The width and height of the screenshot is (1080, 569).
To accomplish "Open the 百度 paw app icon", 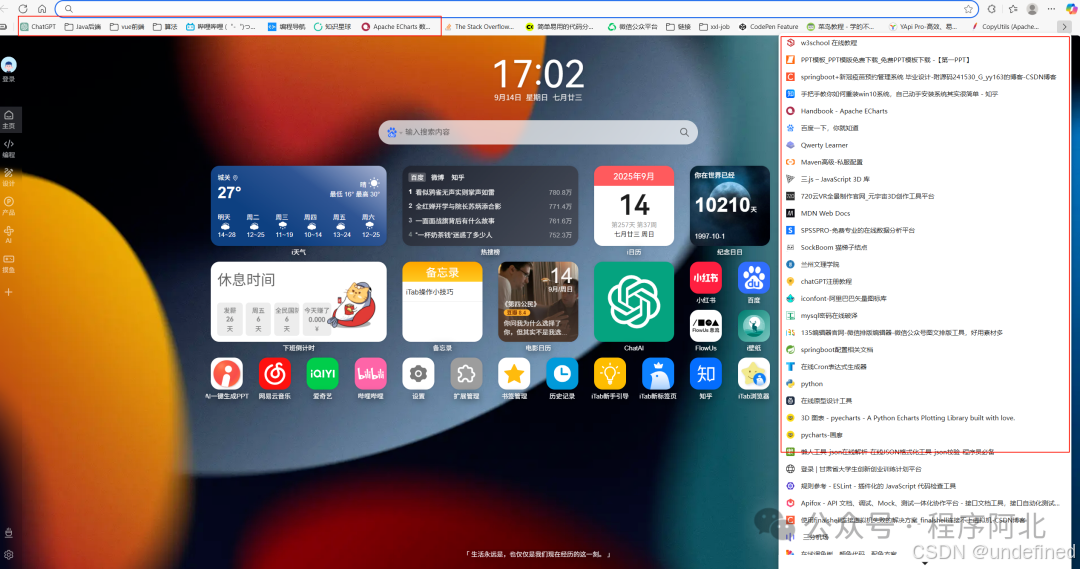I will 754,278.
